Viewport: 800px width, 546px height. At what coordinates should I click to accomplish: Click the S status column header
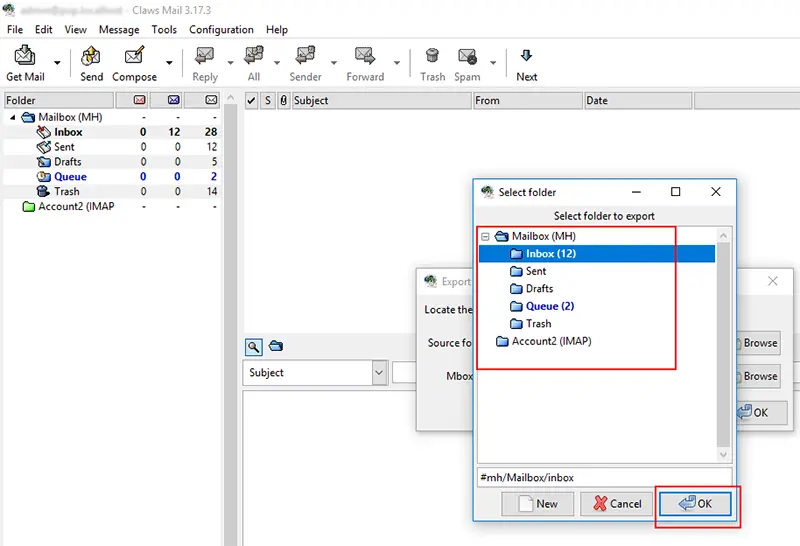point(268,101)
